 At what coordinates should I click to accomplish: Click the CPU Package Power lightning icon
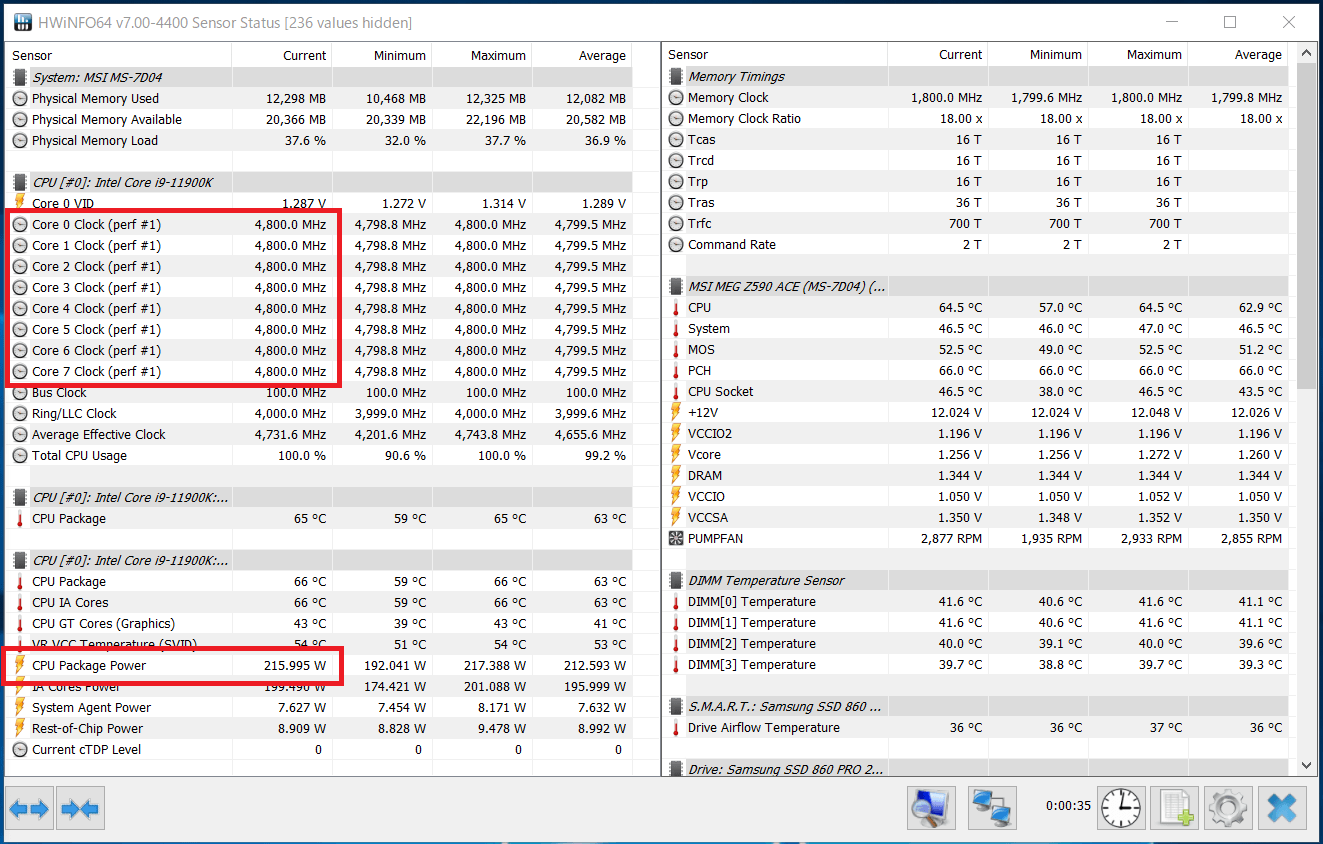[x=20, y=665]
